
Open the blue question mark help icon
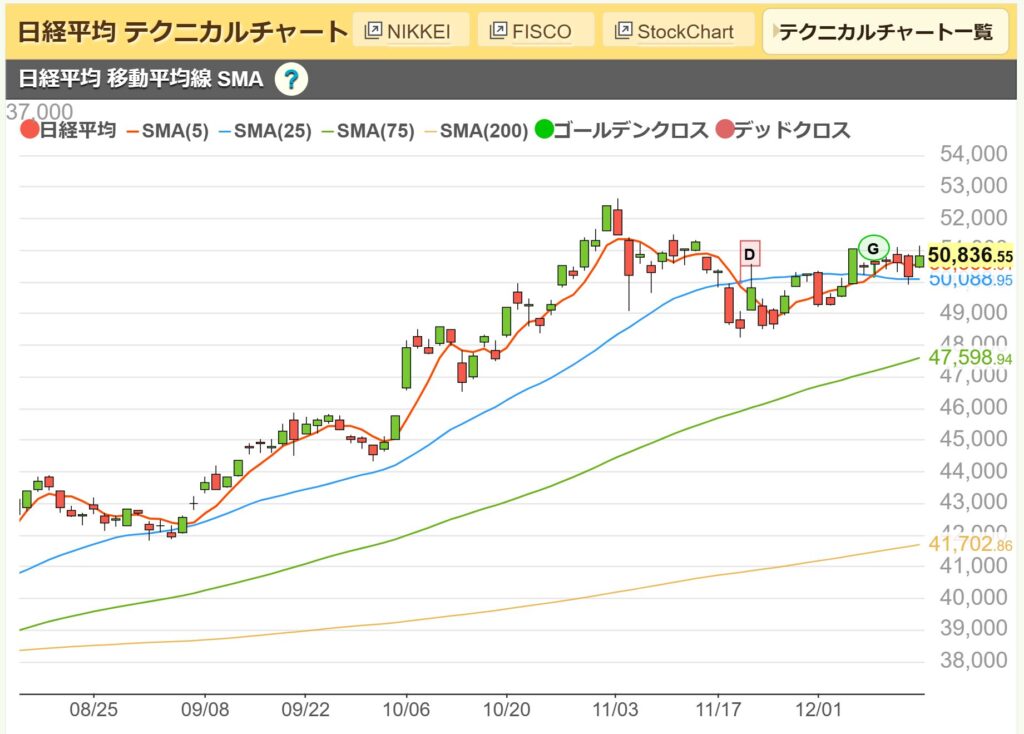pyautogui.click(x=291, y=78)
